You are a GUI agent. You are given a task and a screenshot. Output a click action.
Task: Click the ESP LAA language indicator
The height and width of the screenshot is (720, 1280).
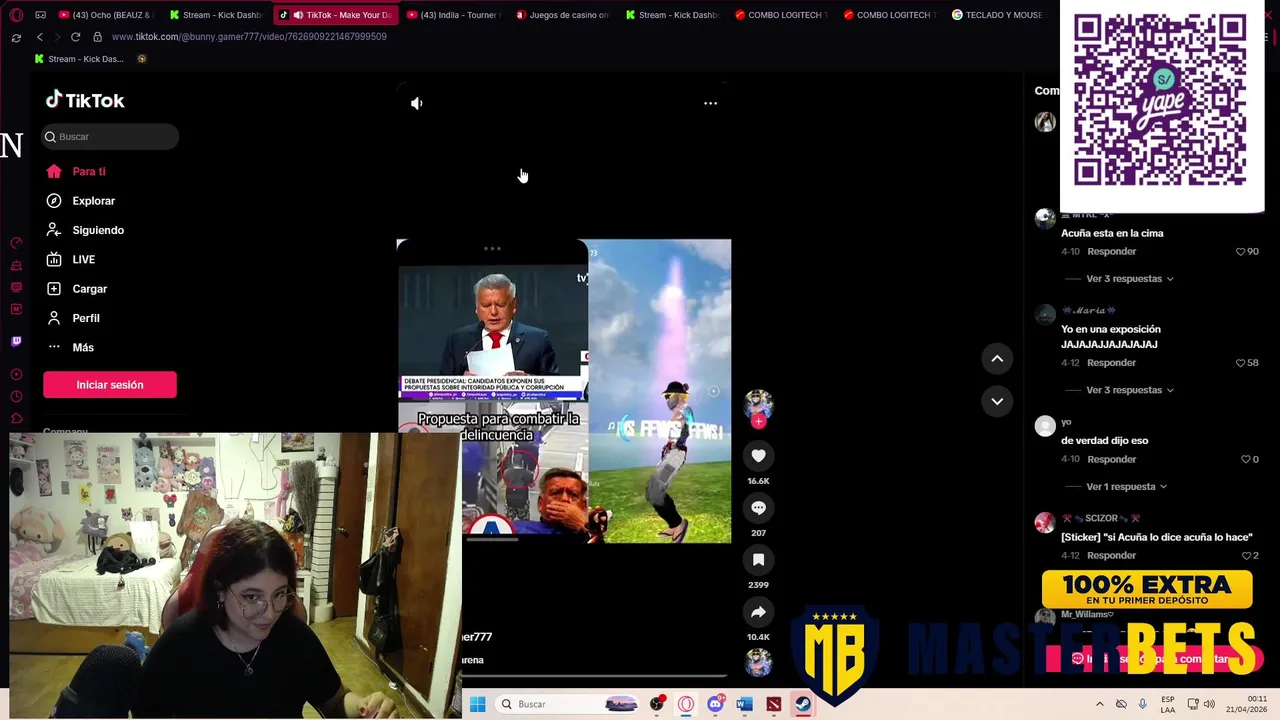point(1168,704)
